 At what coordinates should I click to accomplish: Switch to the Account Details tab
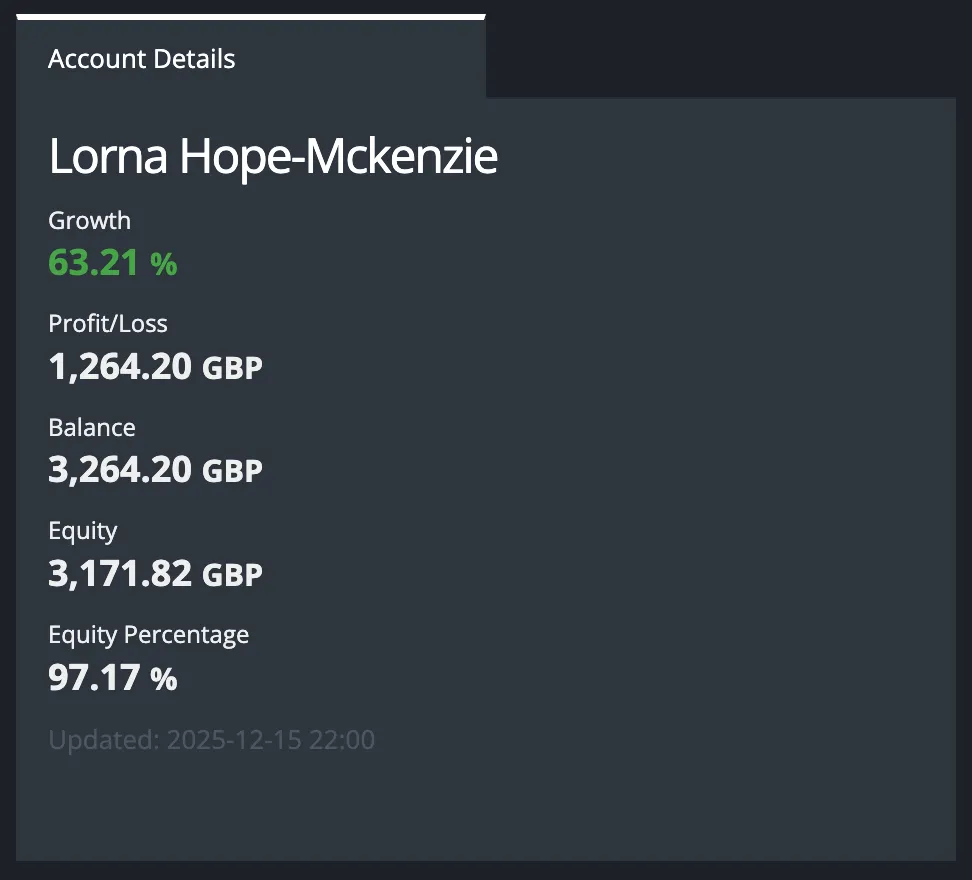click(142, 59)
